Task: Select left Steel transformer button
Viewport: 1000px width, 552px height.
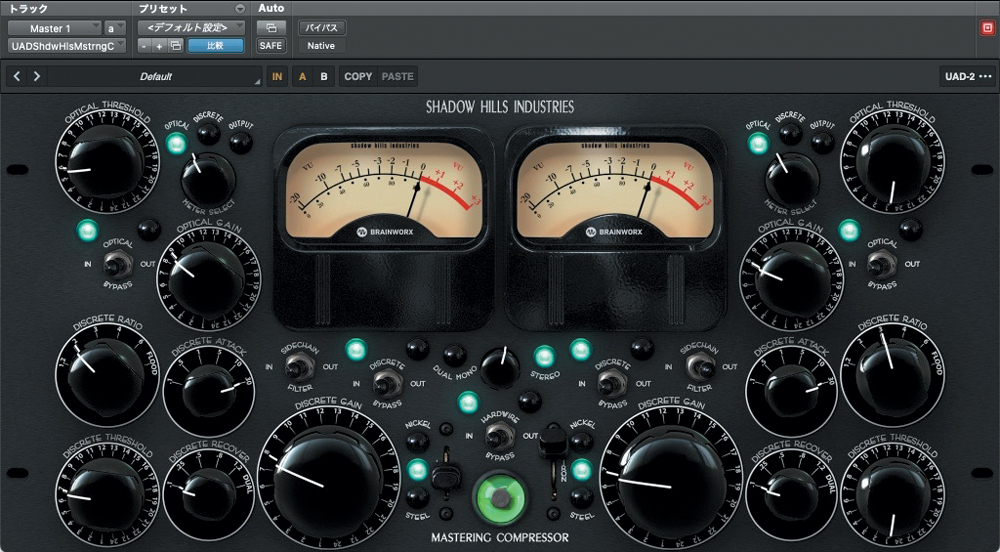Action: (417, 497)
